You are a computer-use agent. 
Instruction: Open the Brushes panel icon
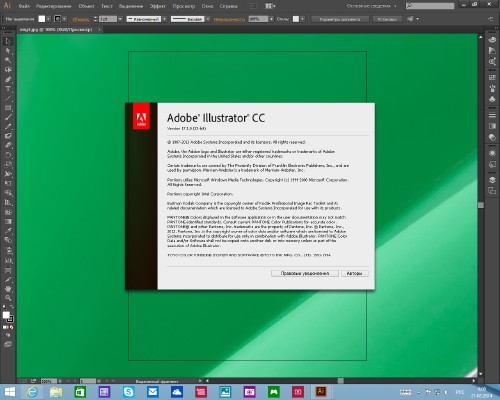click(x=492, y=88)
